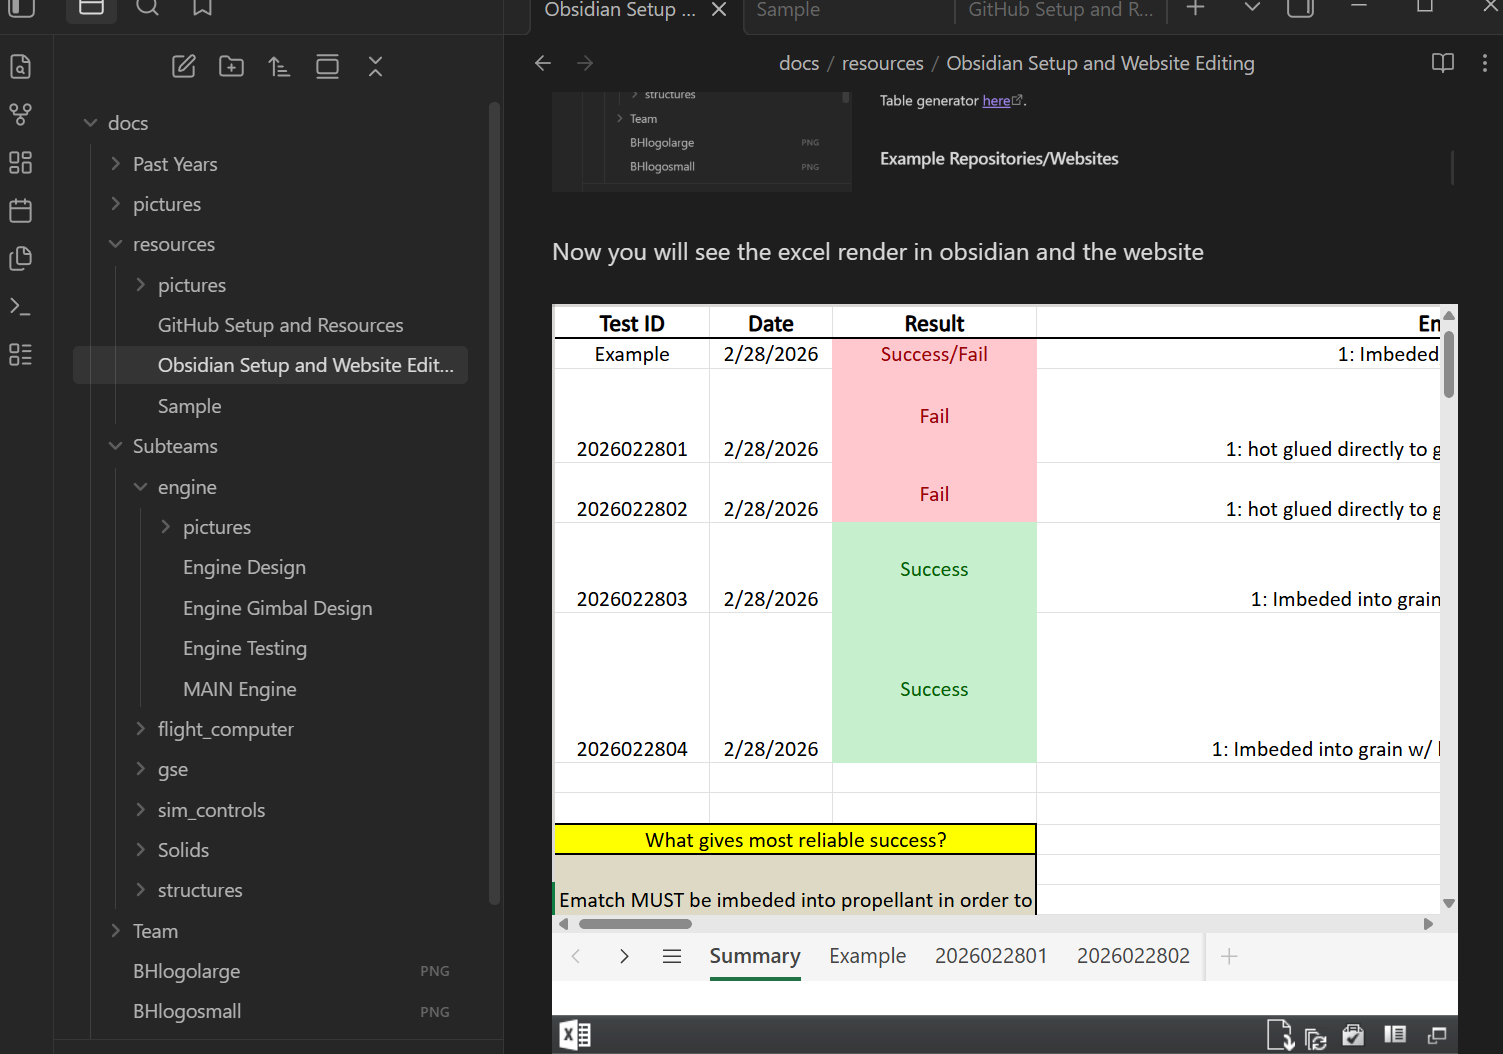The height and width of the screenshot is (1054, 1503).
Task: Expand the Past Years folder
Action: [x=115, y=164]
